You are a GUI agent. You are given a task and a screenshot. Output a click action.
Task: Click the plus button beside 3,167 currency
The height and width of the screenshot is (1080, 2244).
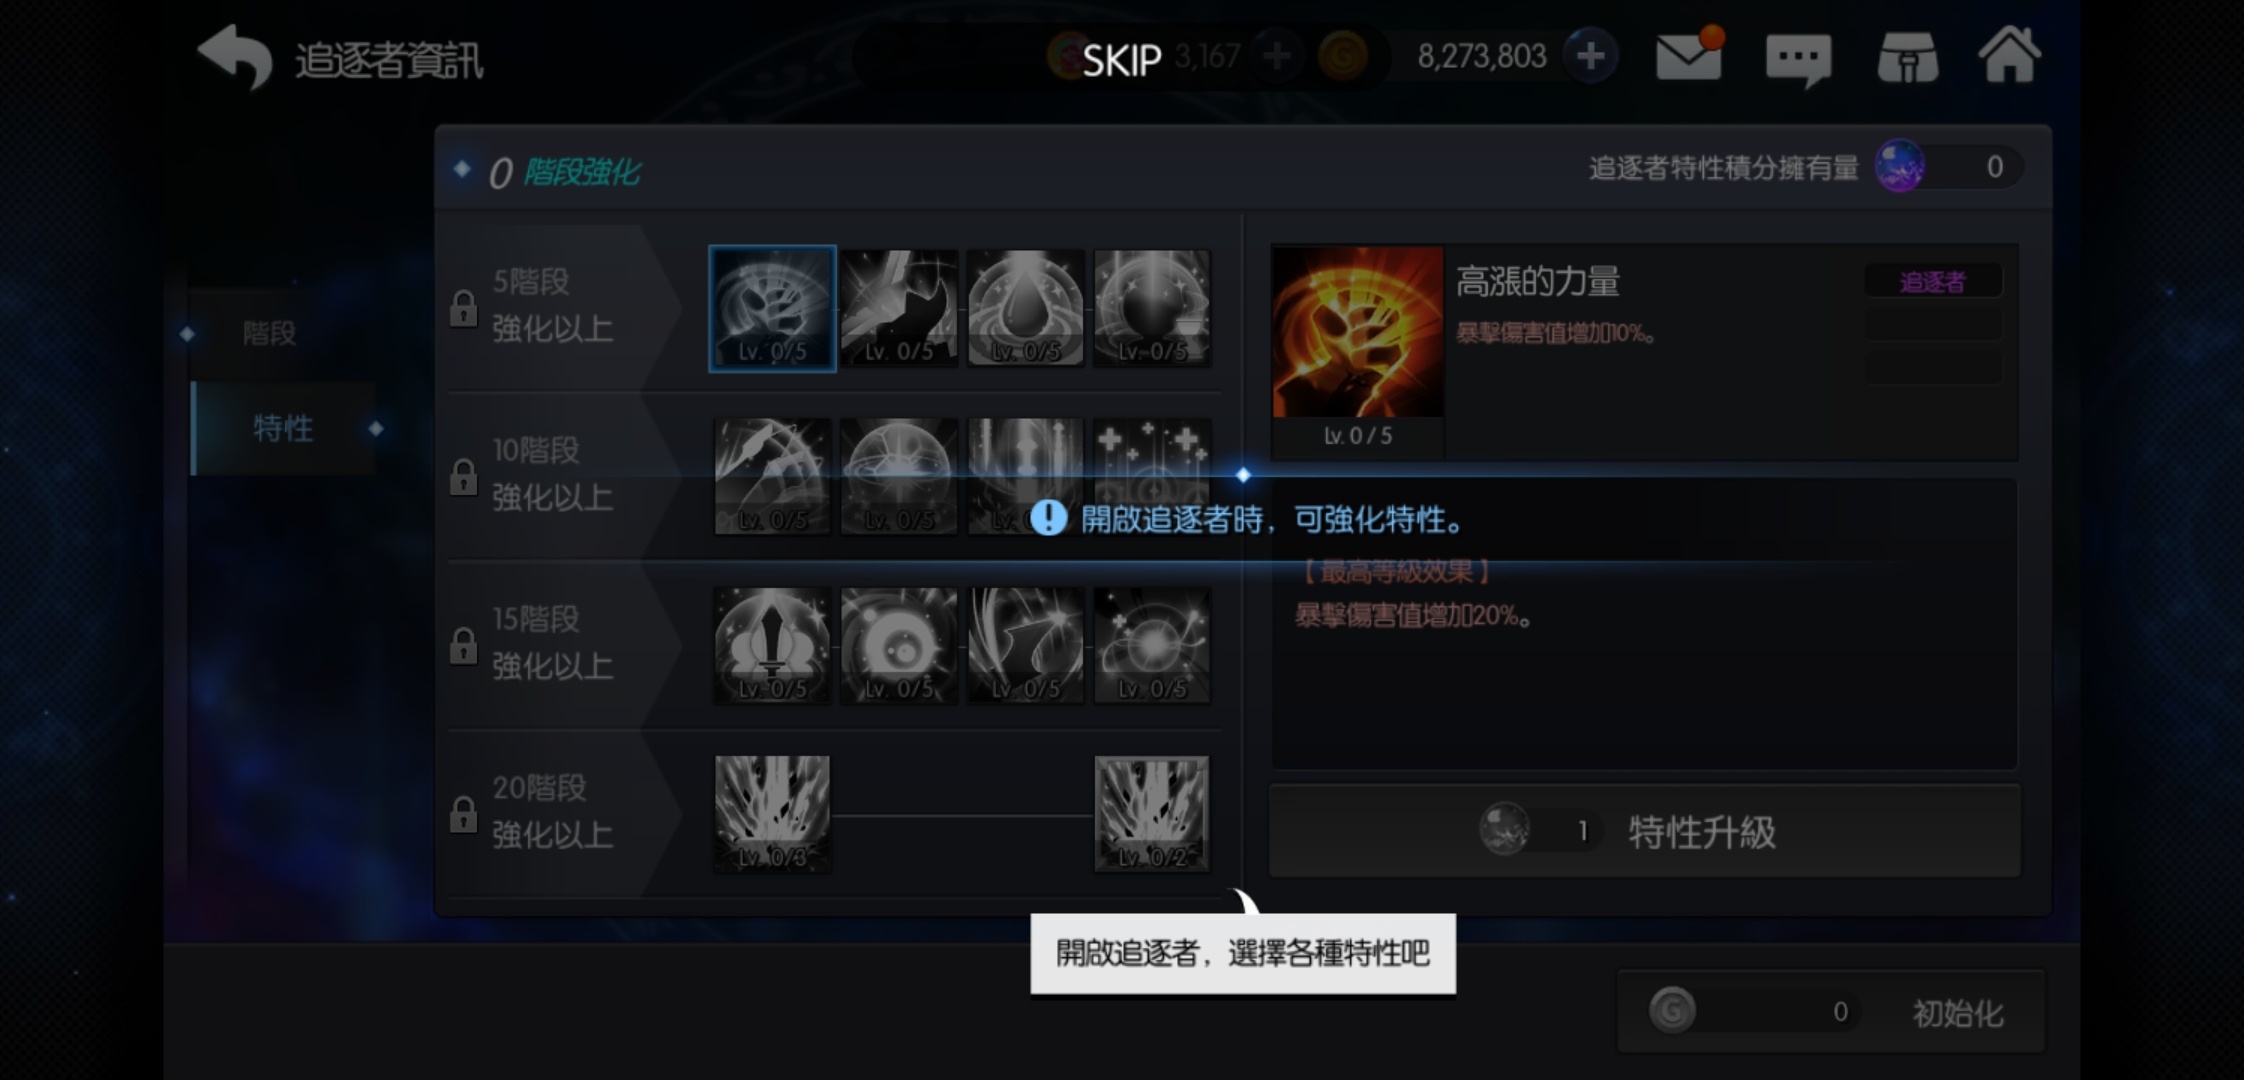[1276, 56]
